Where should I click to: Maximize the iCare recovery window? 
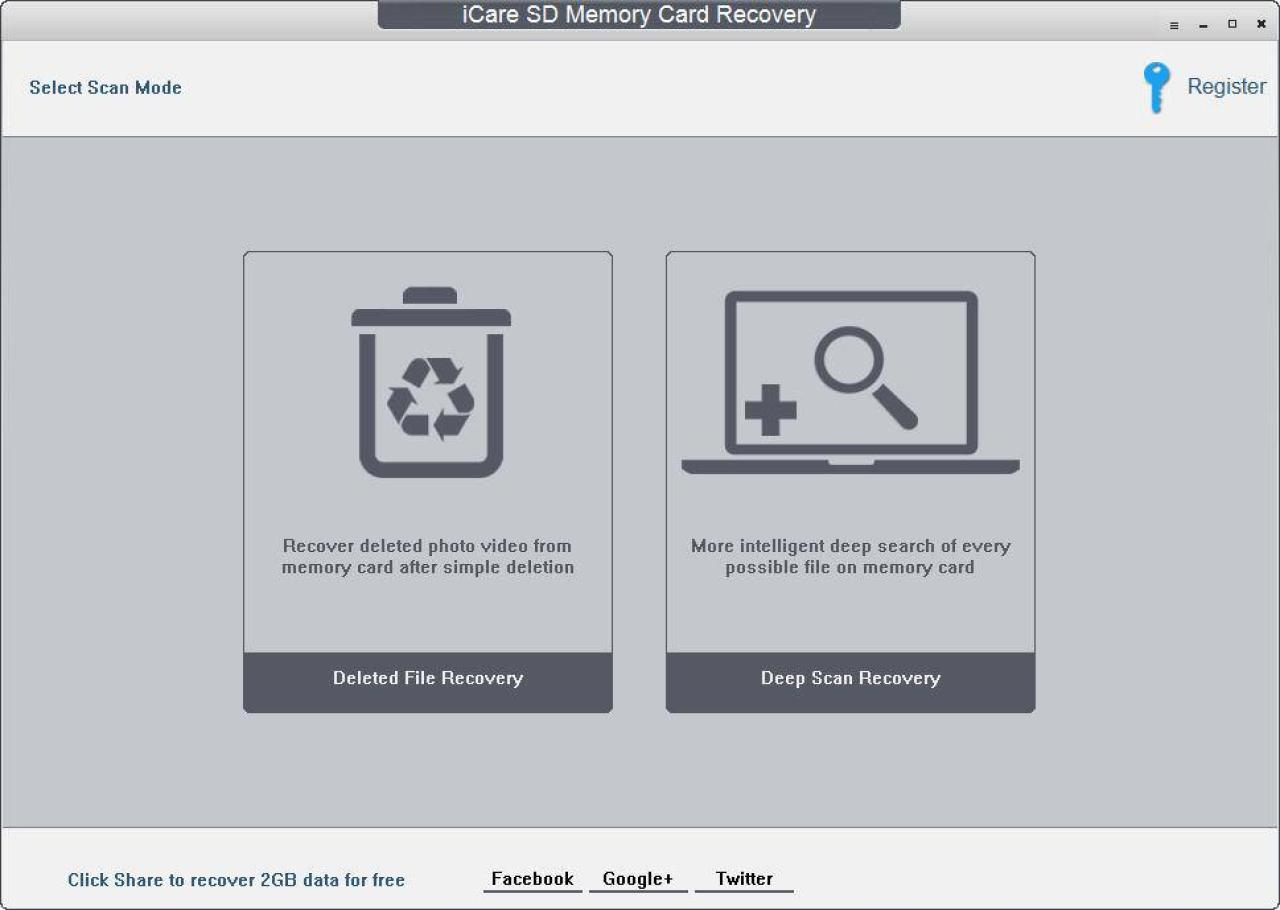click(x=1232, y=24)
